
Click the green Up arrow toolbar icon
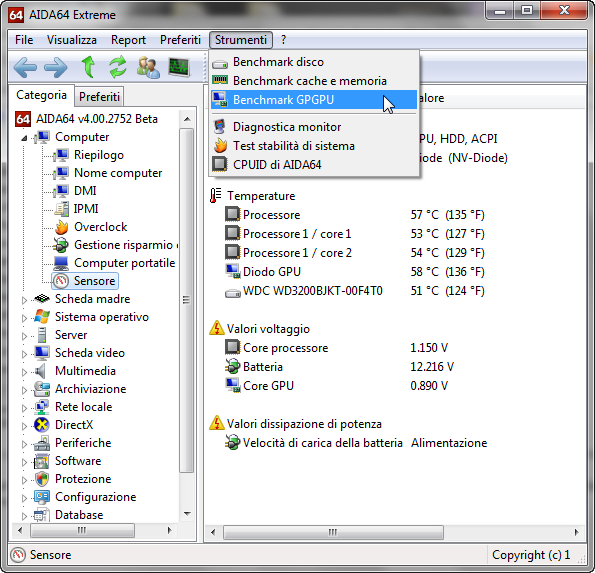click(88, 67)
